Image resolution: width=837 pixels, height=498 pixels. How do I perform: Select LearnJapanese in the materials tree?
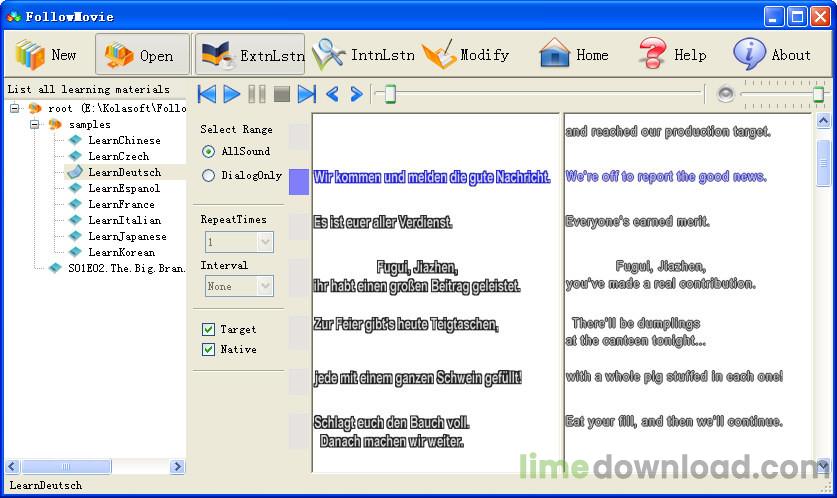127,236
